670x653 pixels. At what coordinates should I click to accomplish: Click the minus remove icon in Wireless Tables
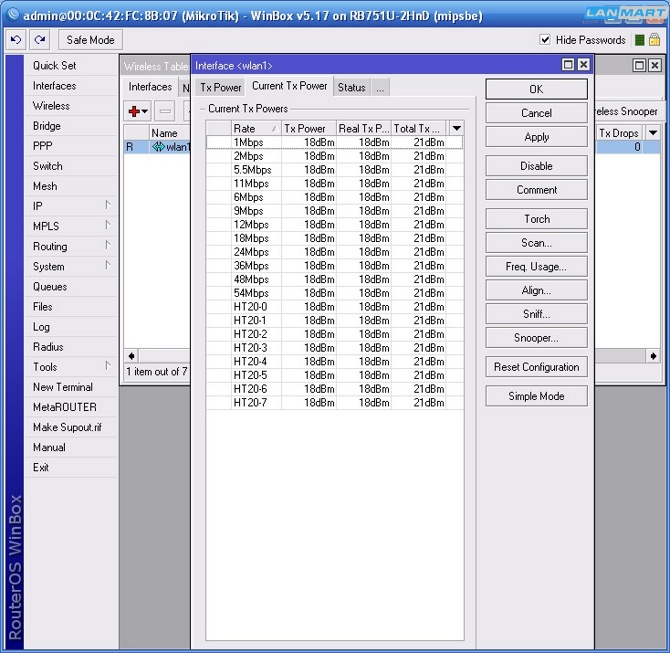(x=165, y=112)
